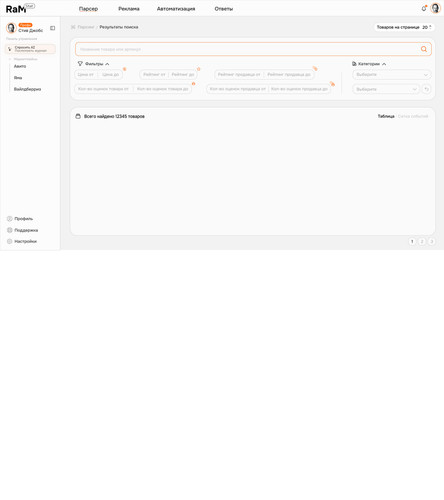Click the Поддержка sidebar icon
This screenshot has height=500, width=444.
10,230
